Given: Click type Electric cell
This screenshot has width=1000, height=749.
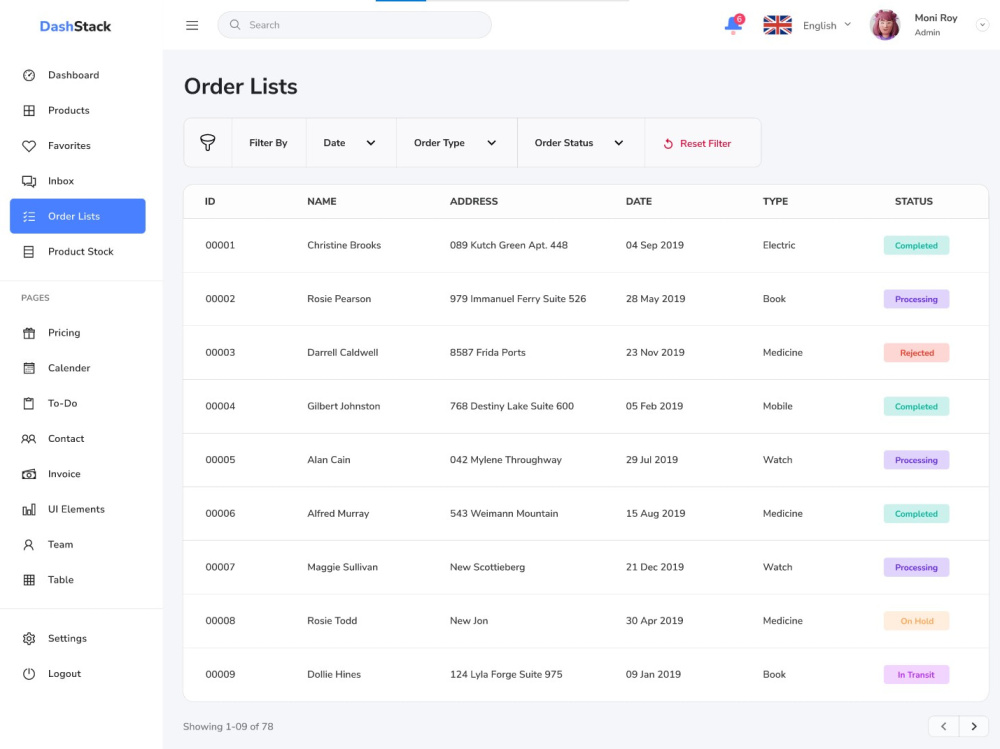Looking at the screenshot, I should [x=779, y=246].
